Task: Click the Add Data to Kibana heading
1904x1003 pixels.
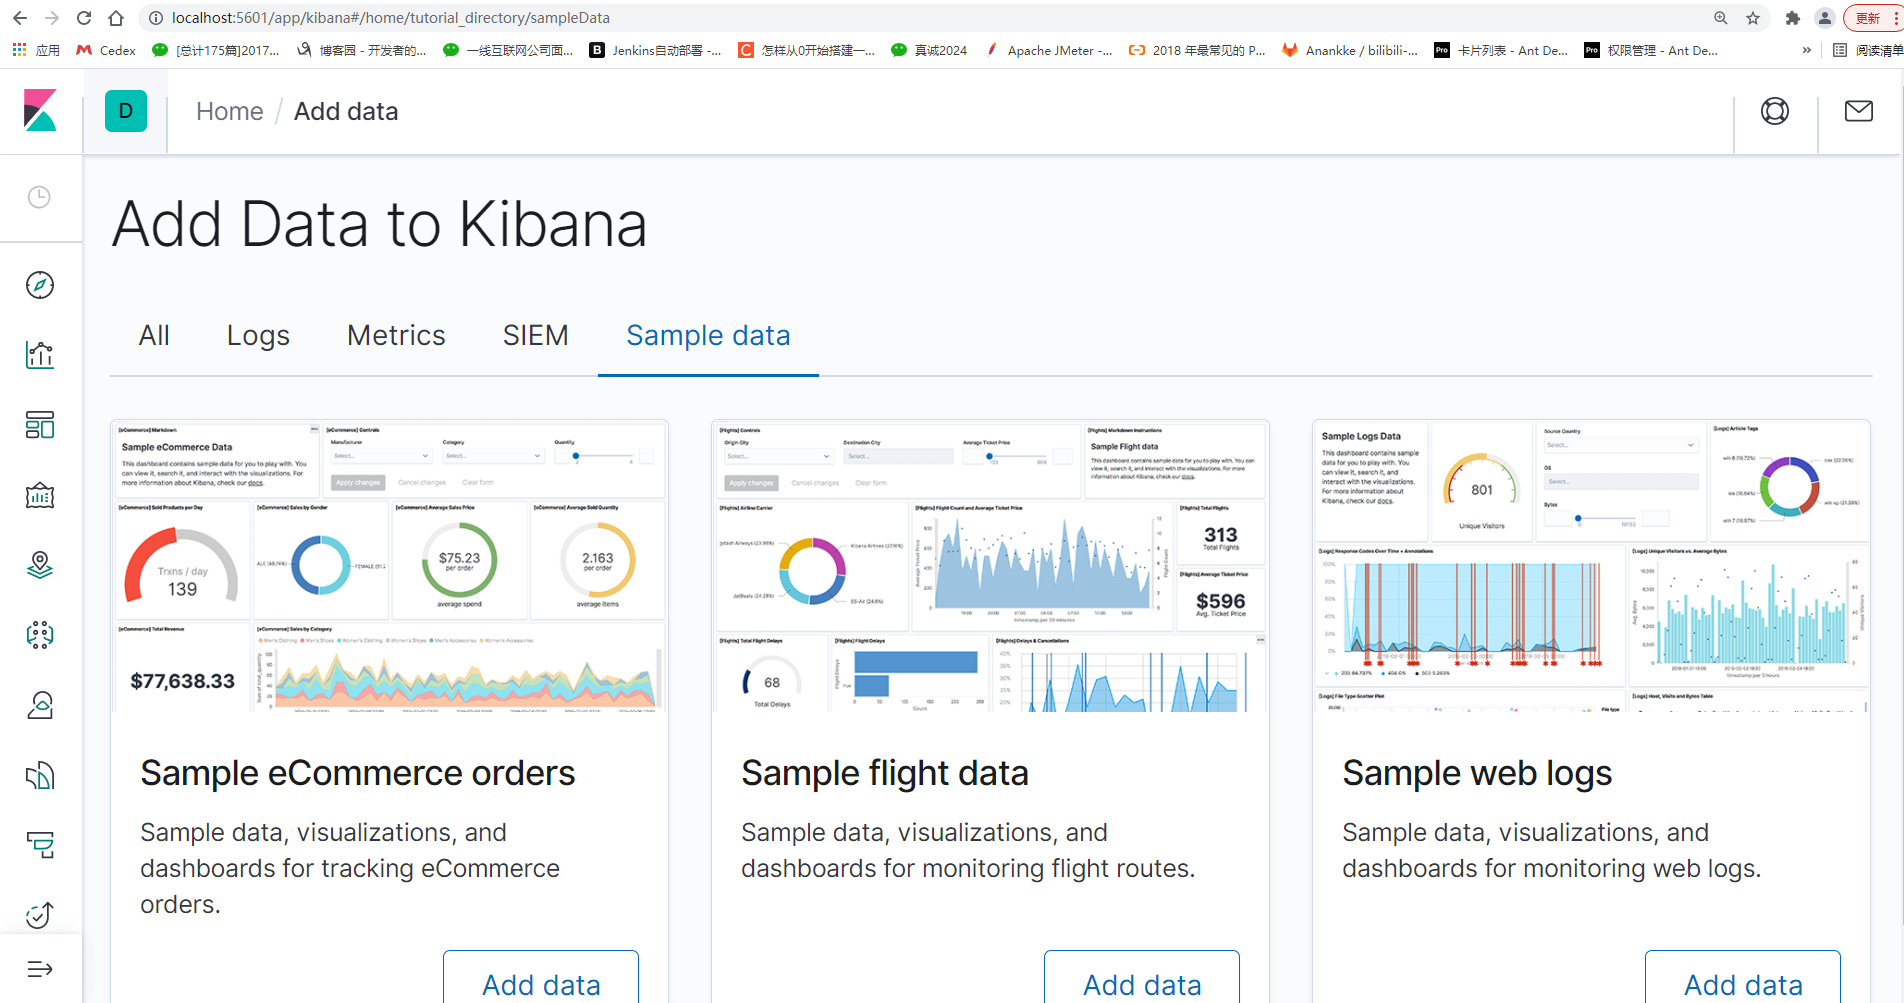Action: tap(380, 224)
